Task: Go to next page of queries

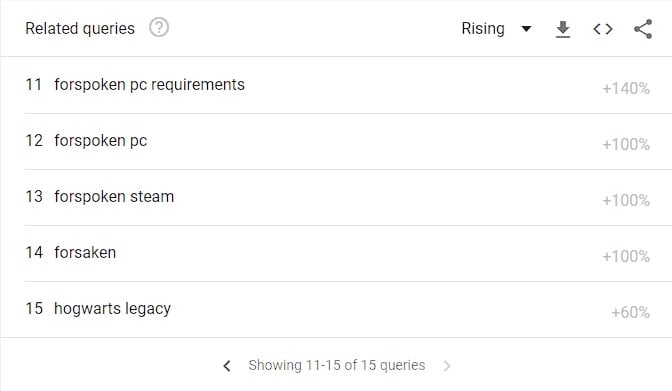Action: tap(447, 366)
